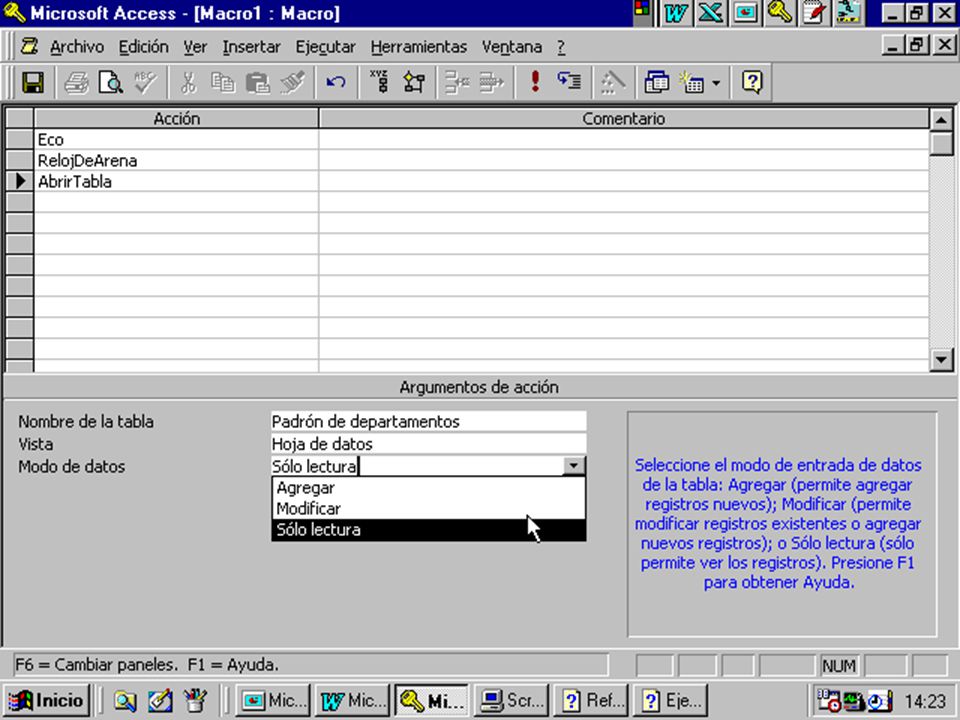The height and width of the screenshot is (720, 960).
Task: Open the Herramientas menu
Action: [419, 47]
